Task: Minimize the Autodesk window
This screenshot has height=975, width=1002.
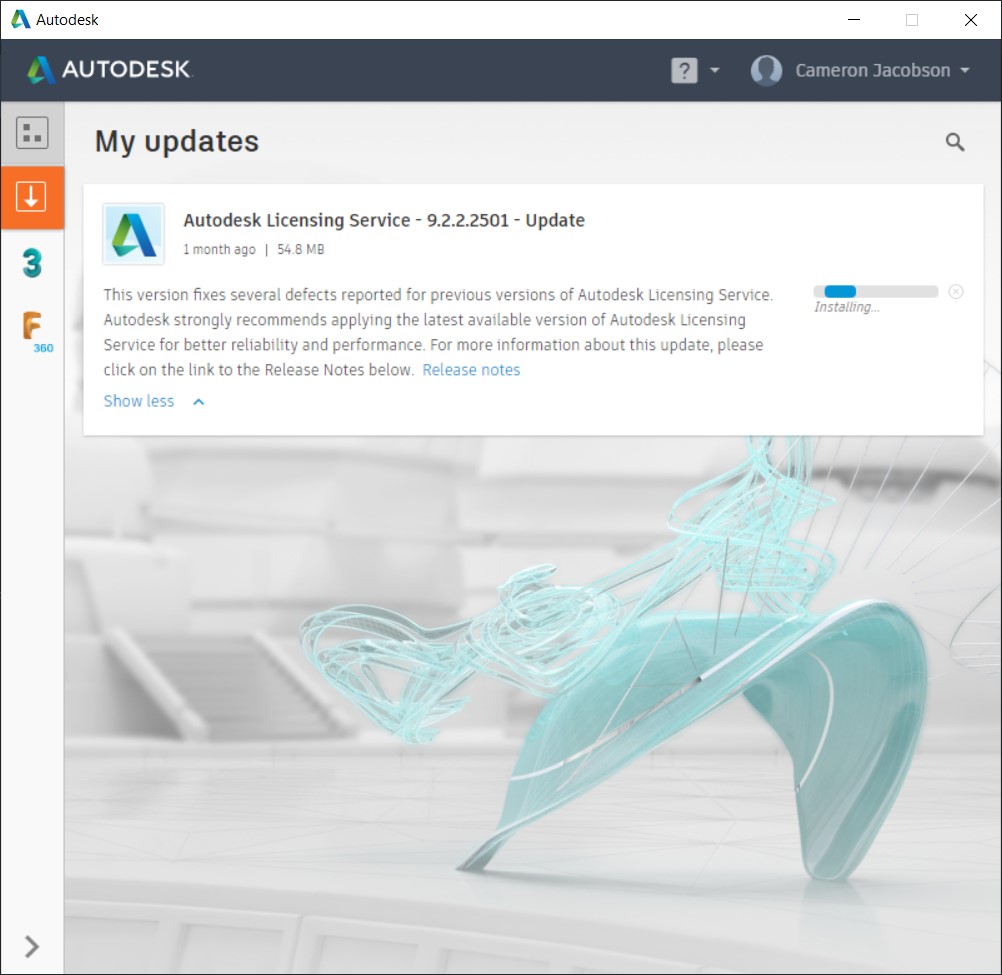Action: click(x=854, y=20)
